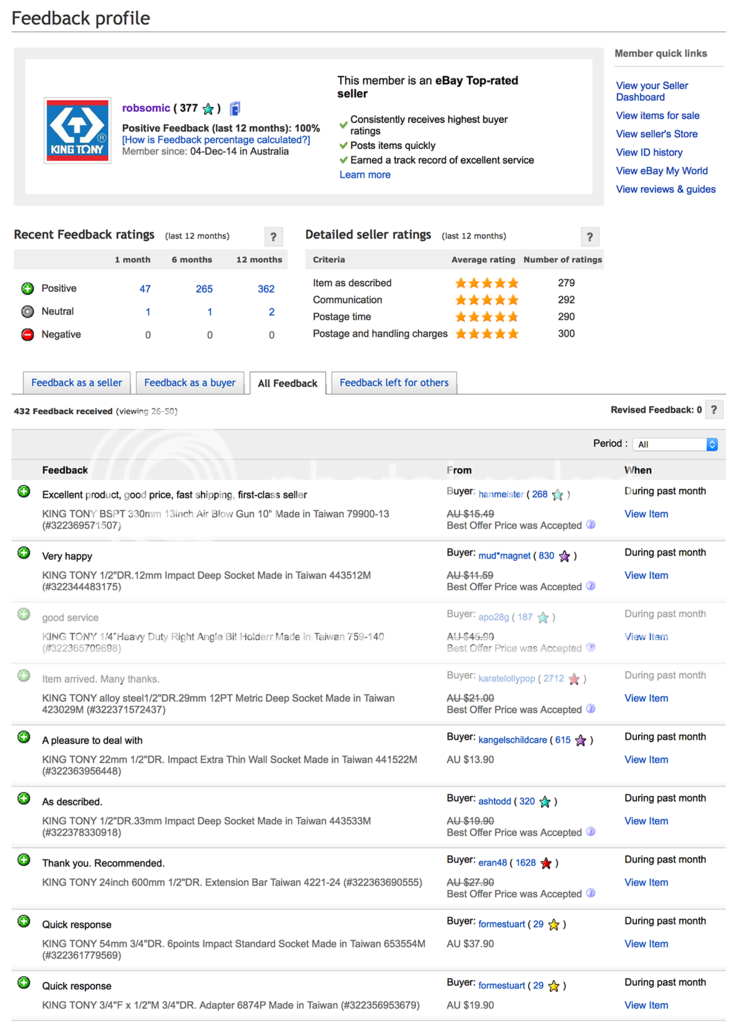Open the Learn more link
The width and height of the screenshot is (742, 1024).
pos(365,175)
